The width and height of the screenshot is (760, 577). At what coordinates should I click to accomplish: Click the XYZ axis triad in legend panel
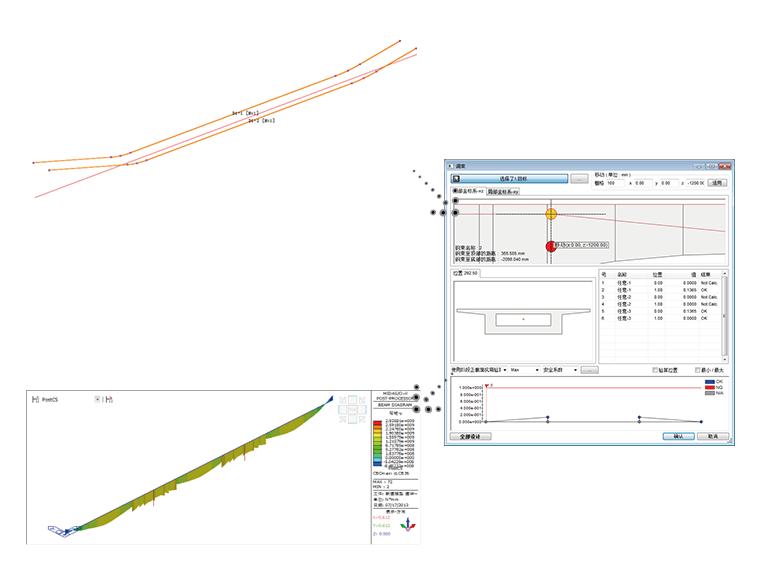click(x=408, y=525)
